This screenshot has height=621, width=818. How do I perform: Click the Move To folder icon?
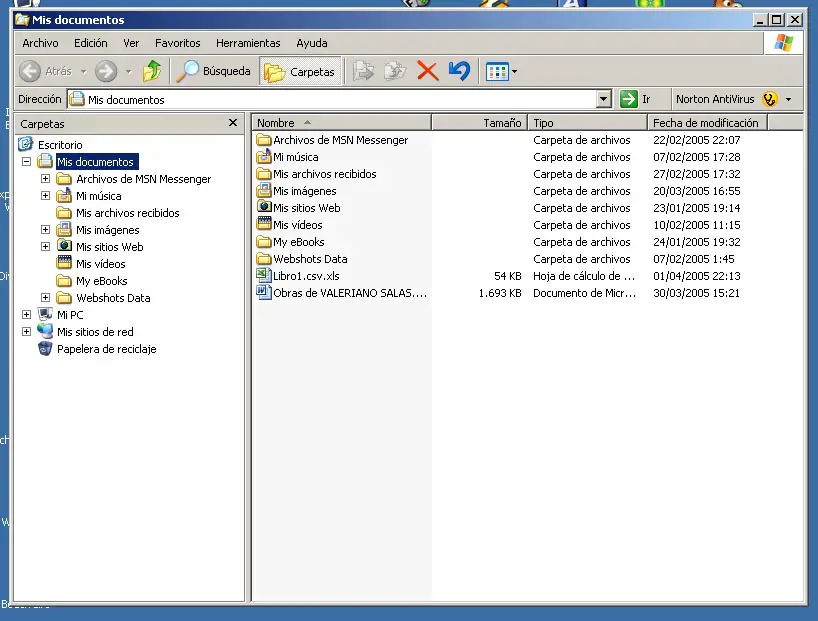364,71
